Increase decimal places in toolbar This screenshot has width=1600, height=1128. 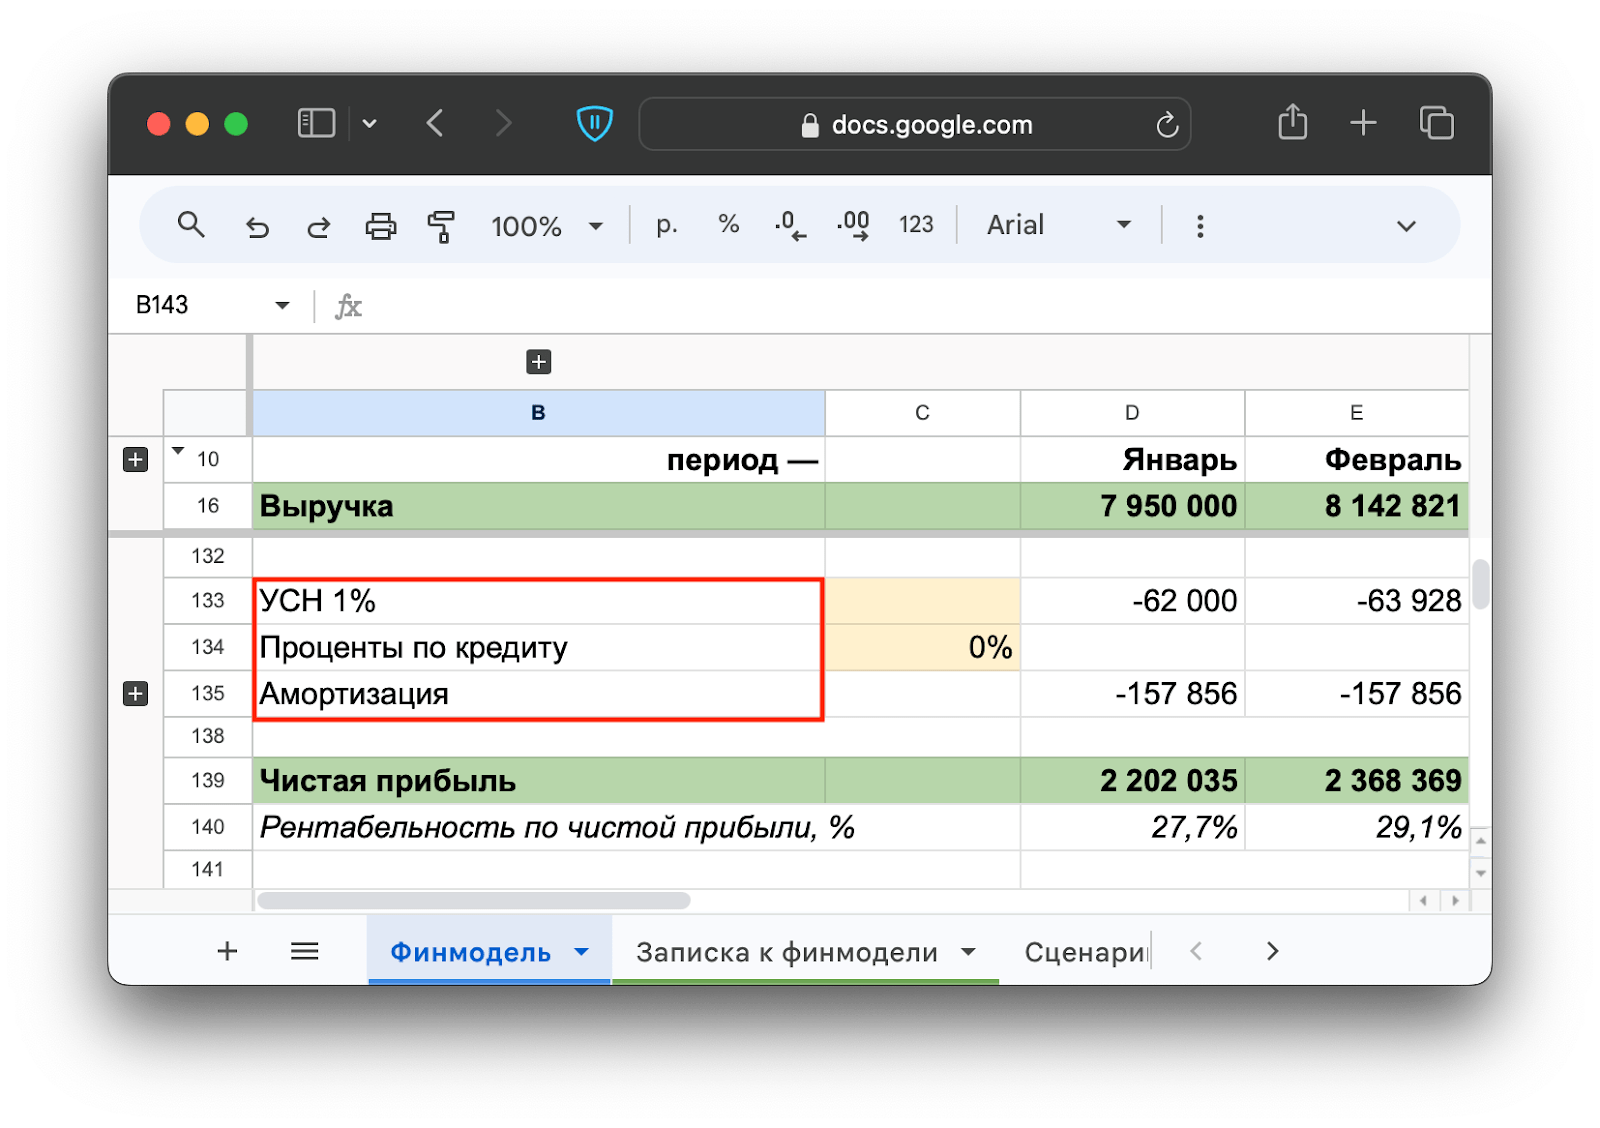coord(853,226)
